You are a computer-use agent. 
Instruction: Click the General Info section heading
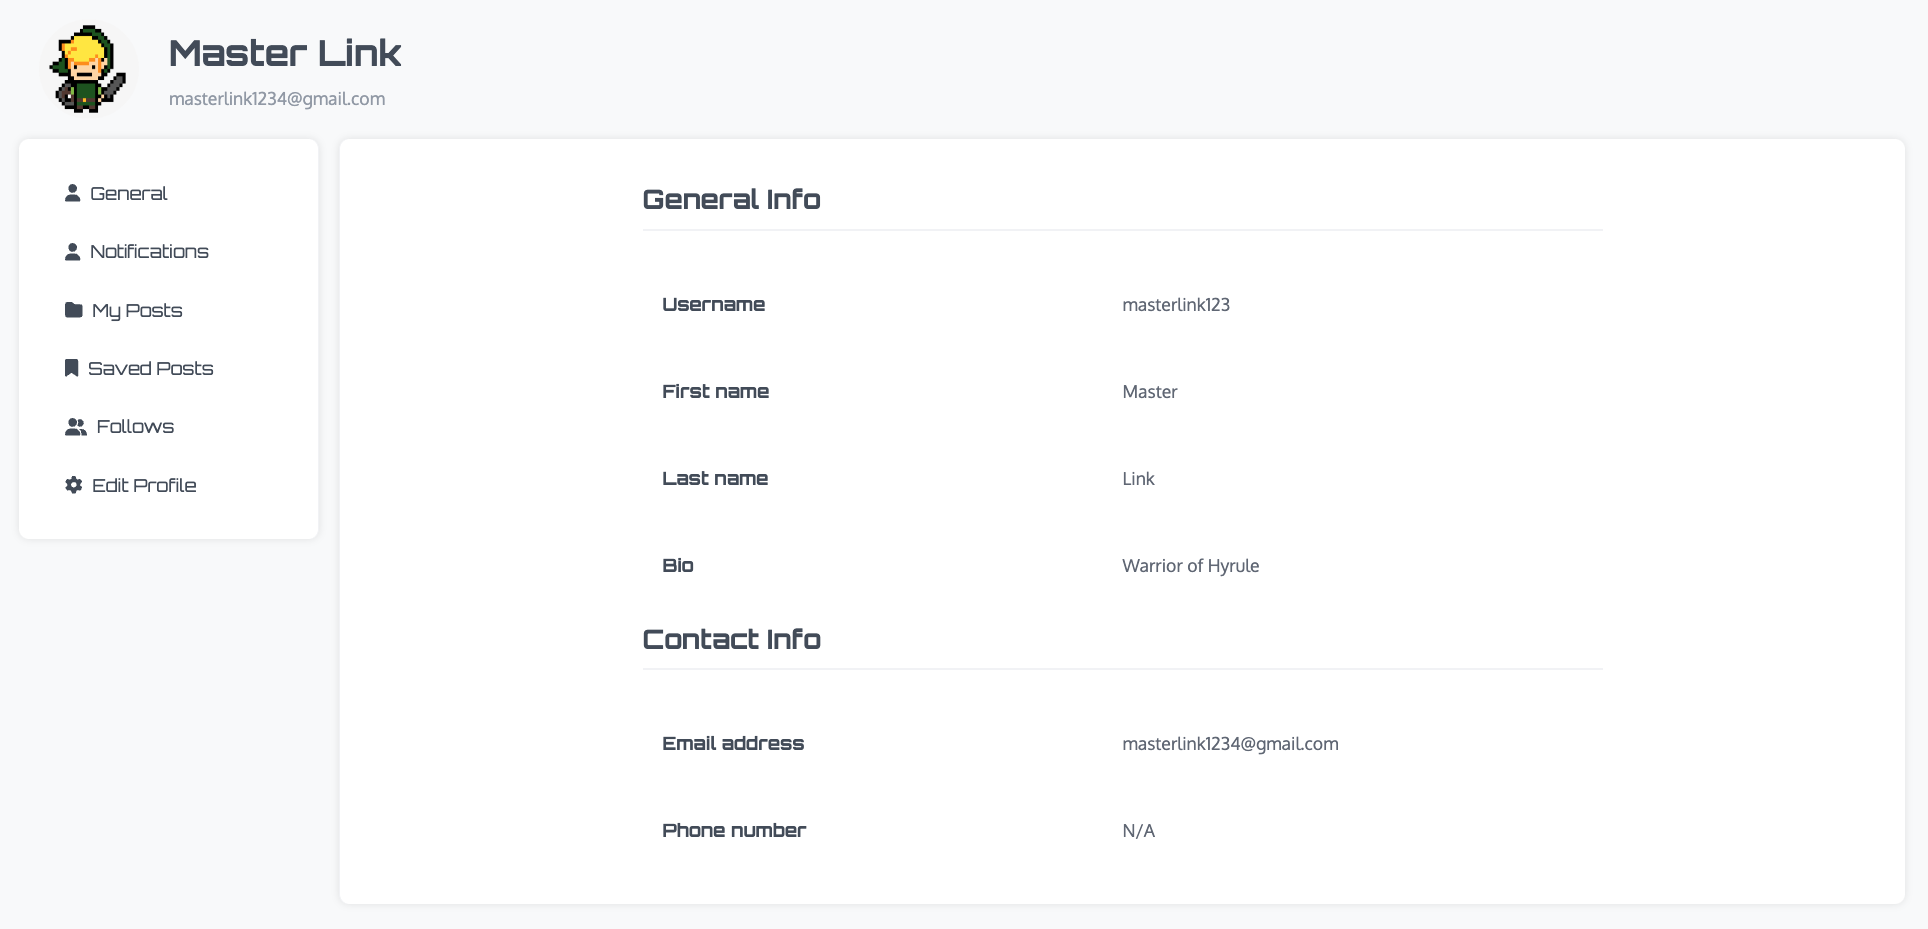tap(731, 199)
